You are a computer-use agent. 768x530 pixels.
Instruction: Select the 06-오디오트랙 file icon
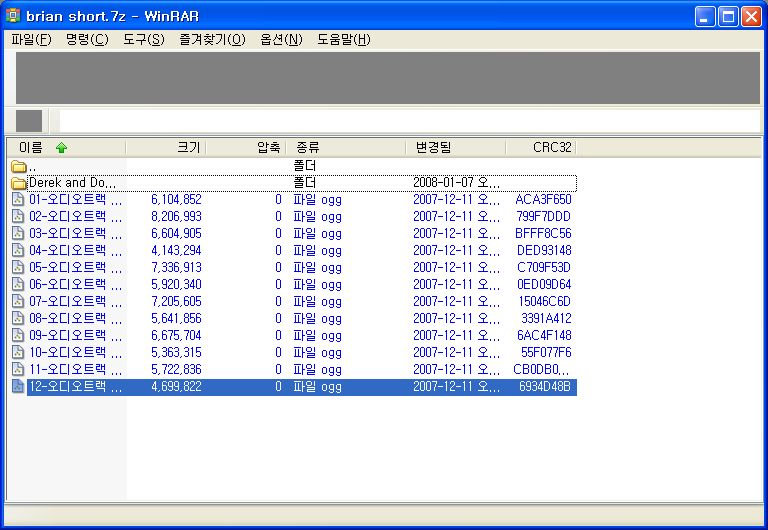pos(18,284)
